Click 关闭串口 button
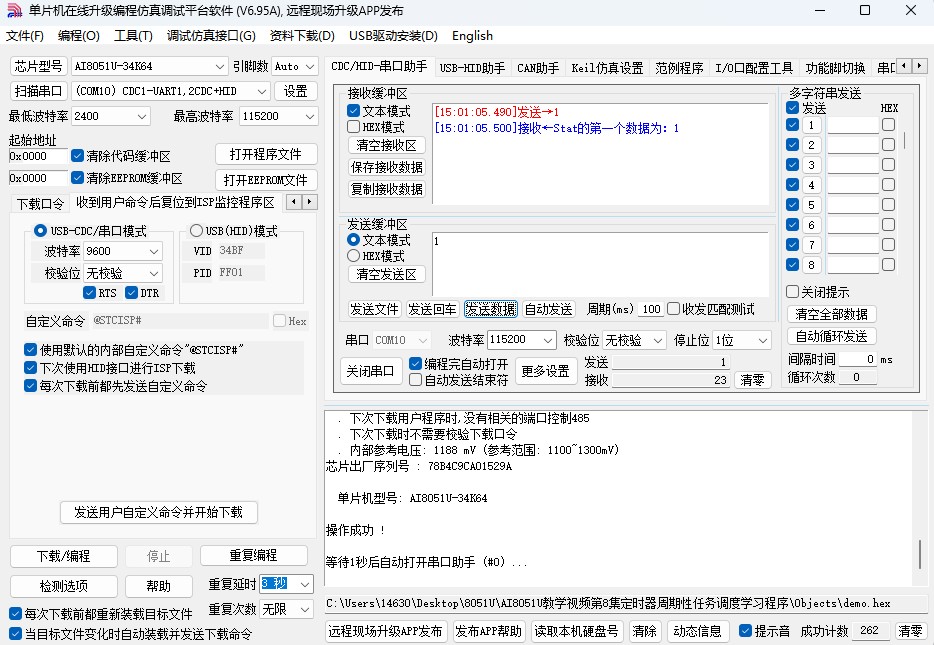This screenshot has height=645, width=934. click(x=371, y=371)
